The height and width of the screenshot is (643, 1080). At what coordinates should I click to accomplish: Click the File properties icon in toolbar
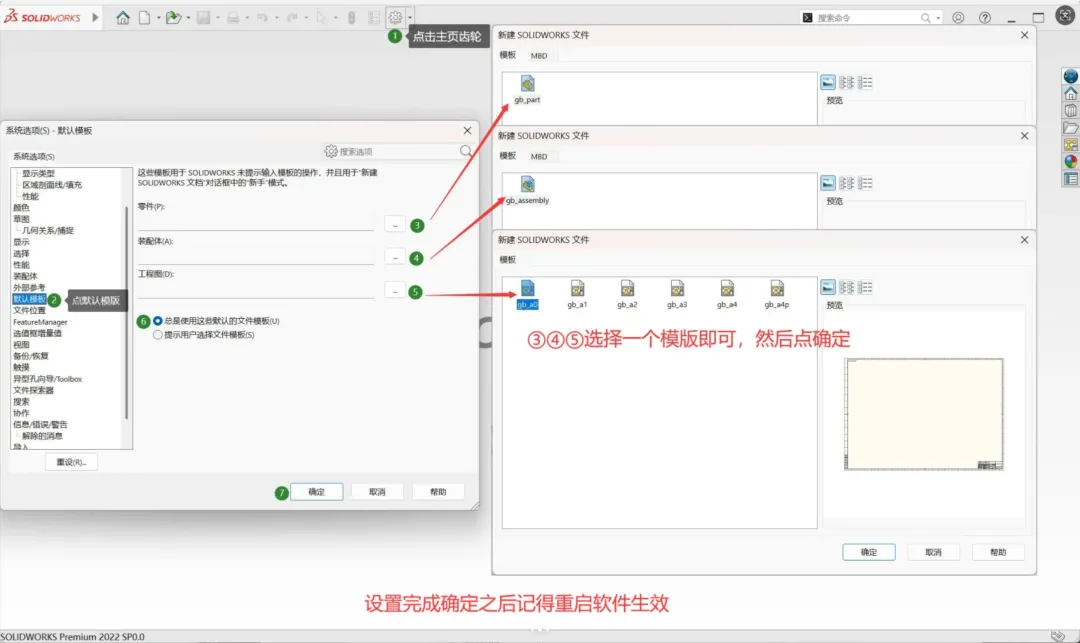tap(373, 17)
